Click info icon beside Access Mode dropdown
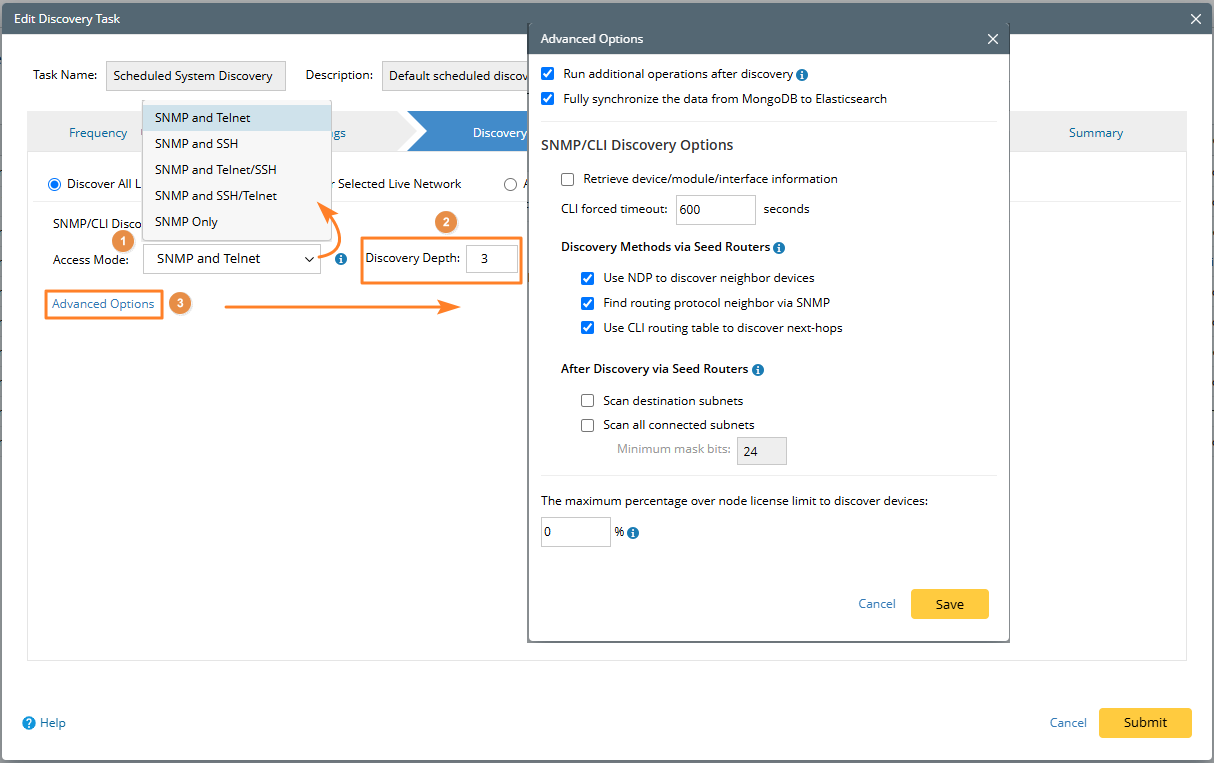 click(341, 259)
